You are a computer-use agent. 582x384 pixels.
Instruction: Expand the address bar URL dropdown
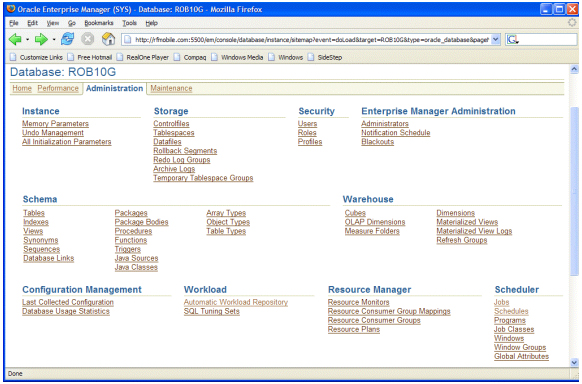pos(496,39)
